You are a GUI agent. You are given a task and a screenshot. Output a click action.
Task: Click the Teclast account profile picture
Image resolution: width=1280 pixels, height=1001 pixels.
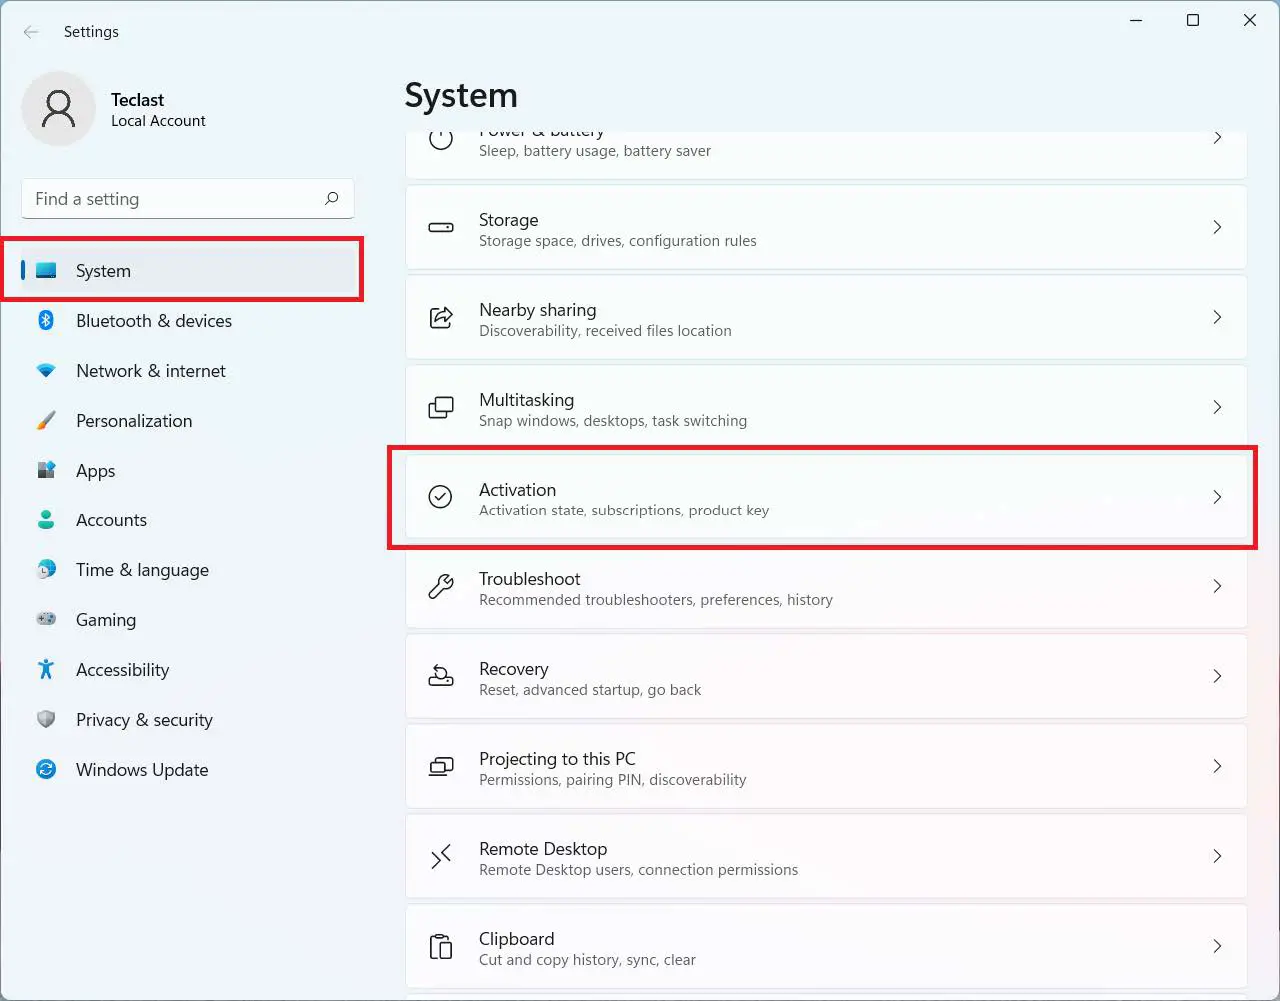click(59, 109)
